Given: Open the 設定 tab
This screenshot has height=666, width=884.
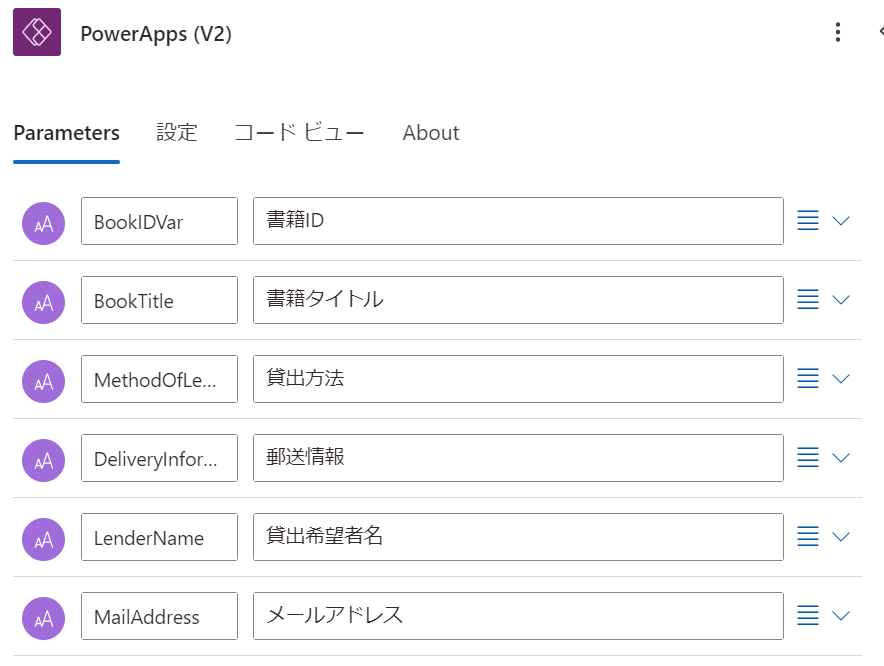Looking at the screenshot, I should pos(176,133).
